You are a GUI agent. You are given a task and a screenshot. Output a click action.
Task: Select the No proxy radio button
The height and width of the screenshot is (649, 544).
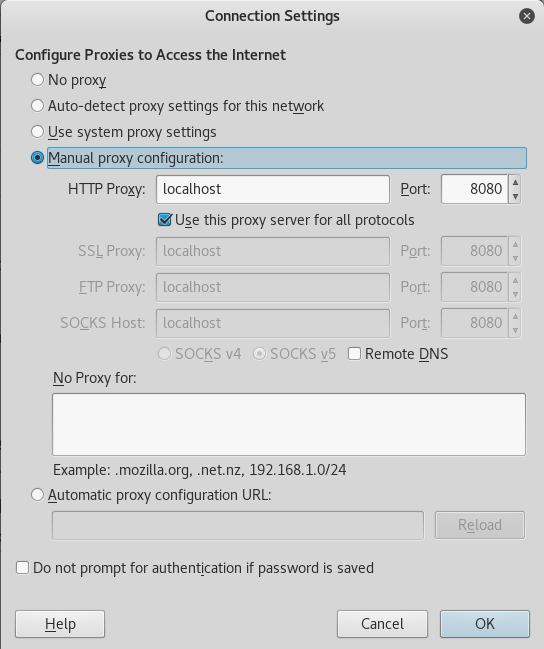point(38,80)
